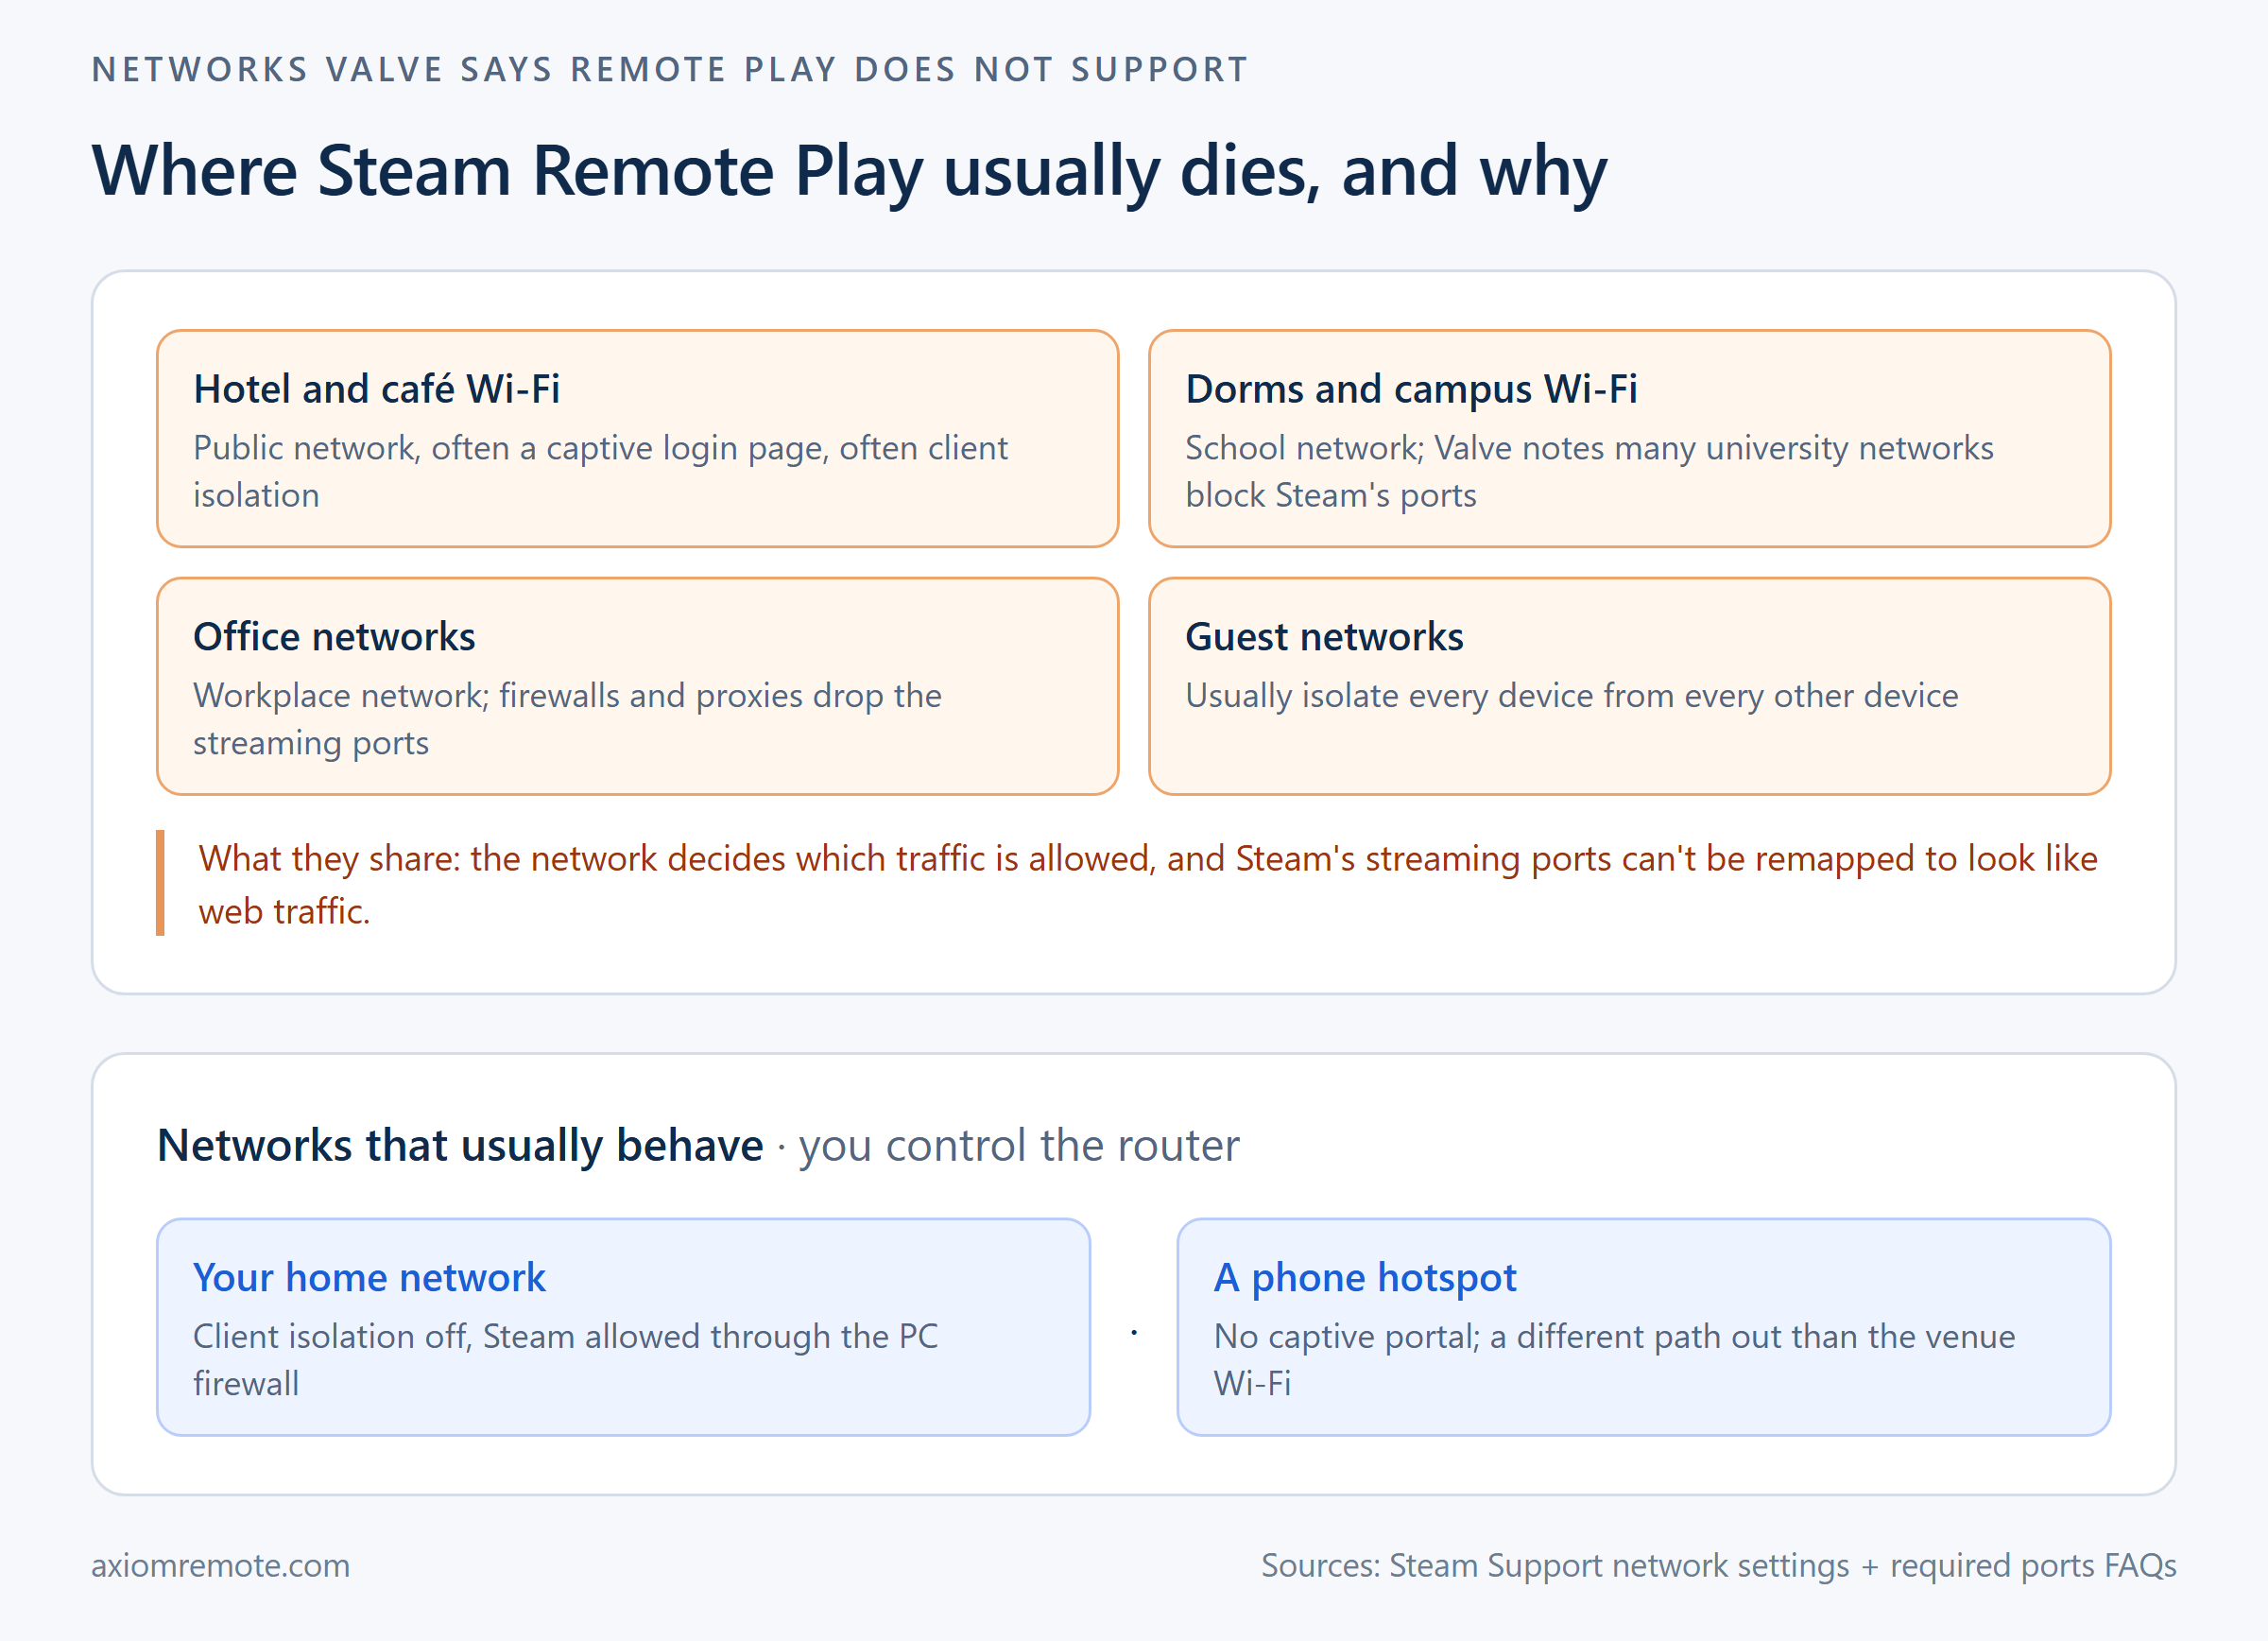
Task: Select the 'A phone hotspot' card title
Action: [x=1365, y=1278]
